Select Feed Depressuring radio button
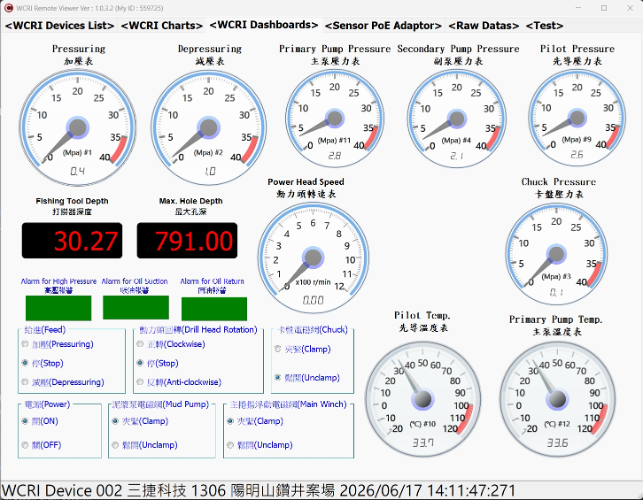The image size is (644, 500). [25, 382]
